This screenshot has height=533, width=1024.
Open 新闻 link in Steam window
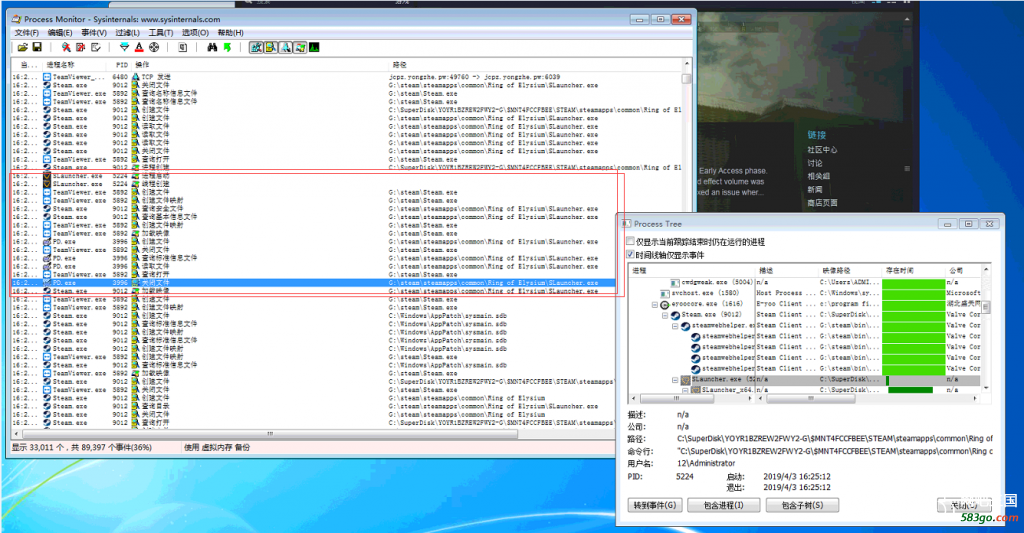click(x=814, y=189)
